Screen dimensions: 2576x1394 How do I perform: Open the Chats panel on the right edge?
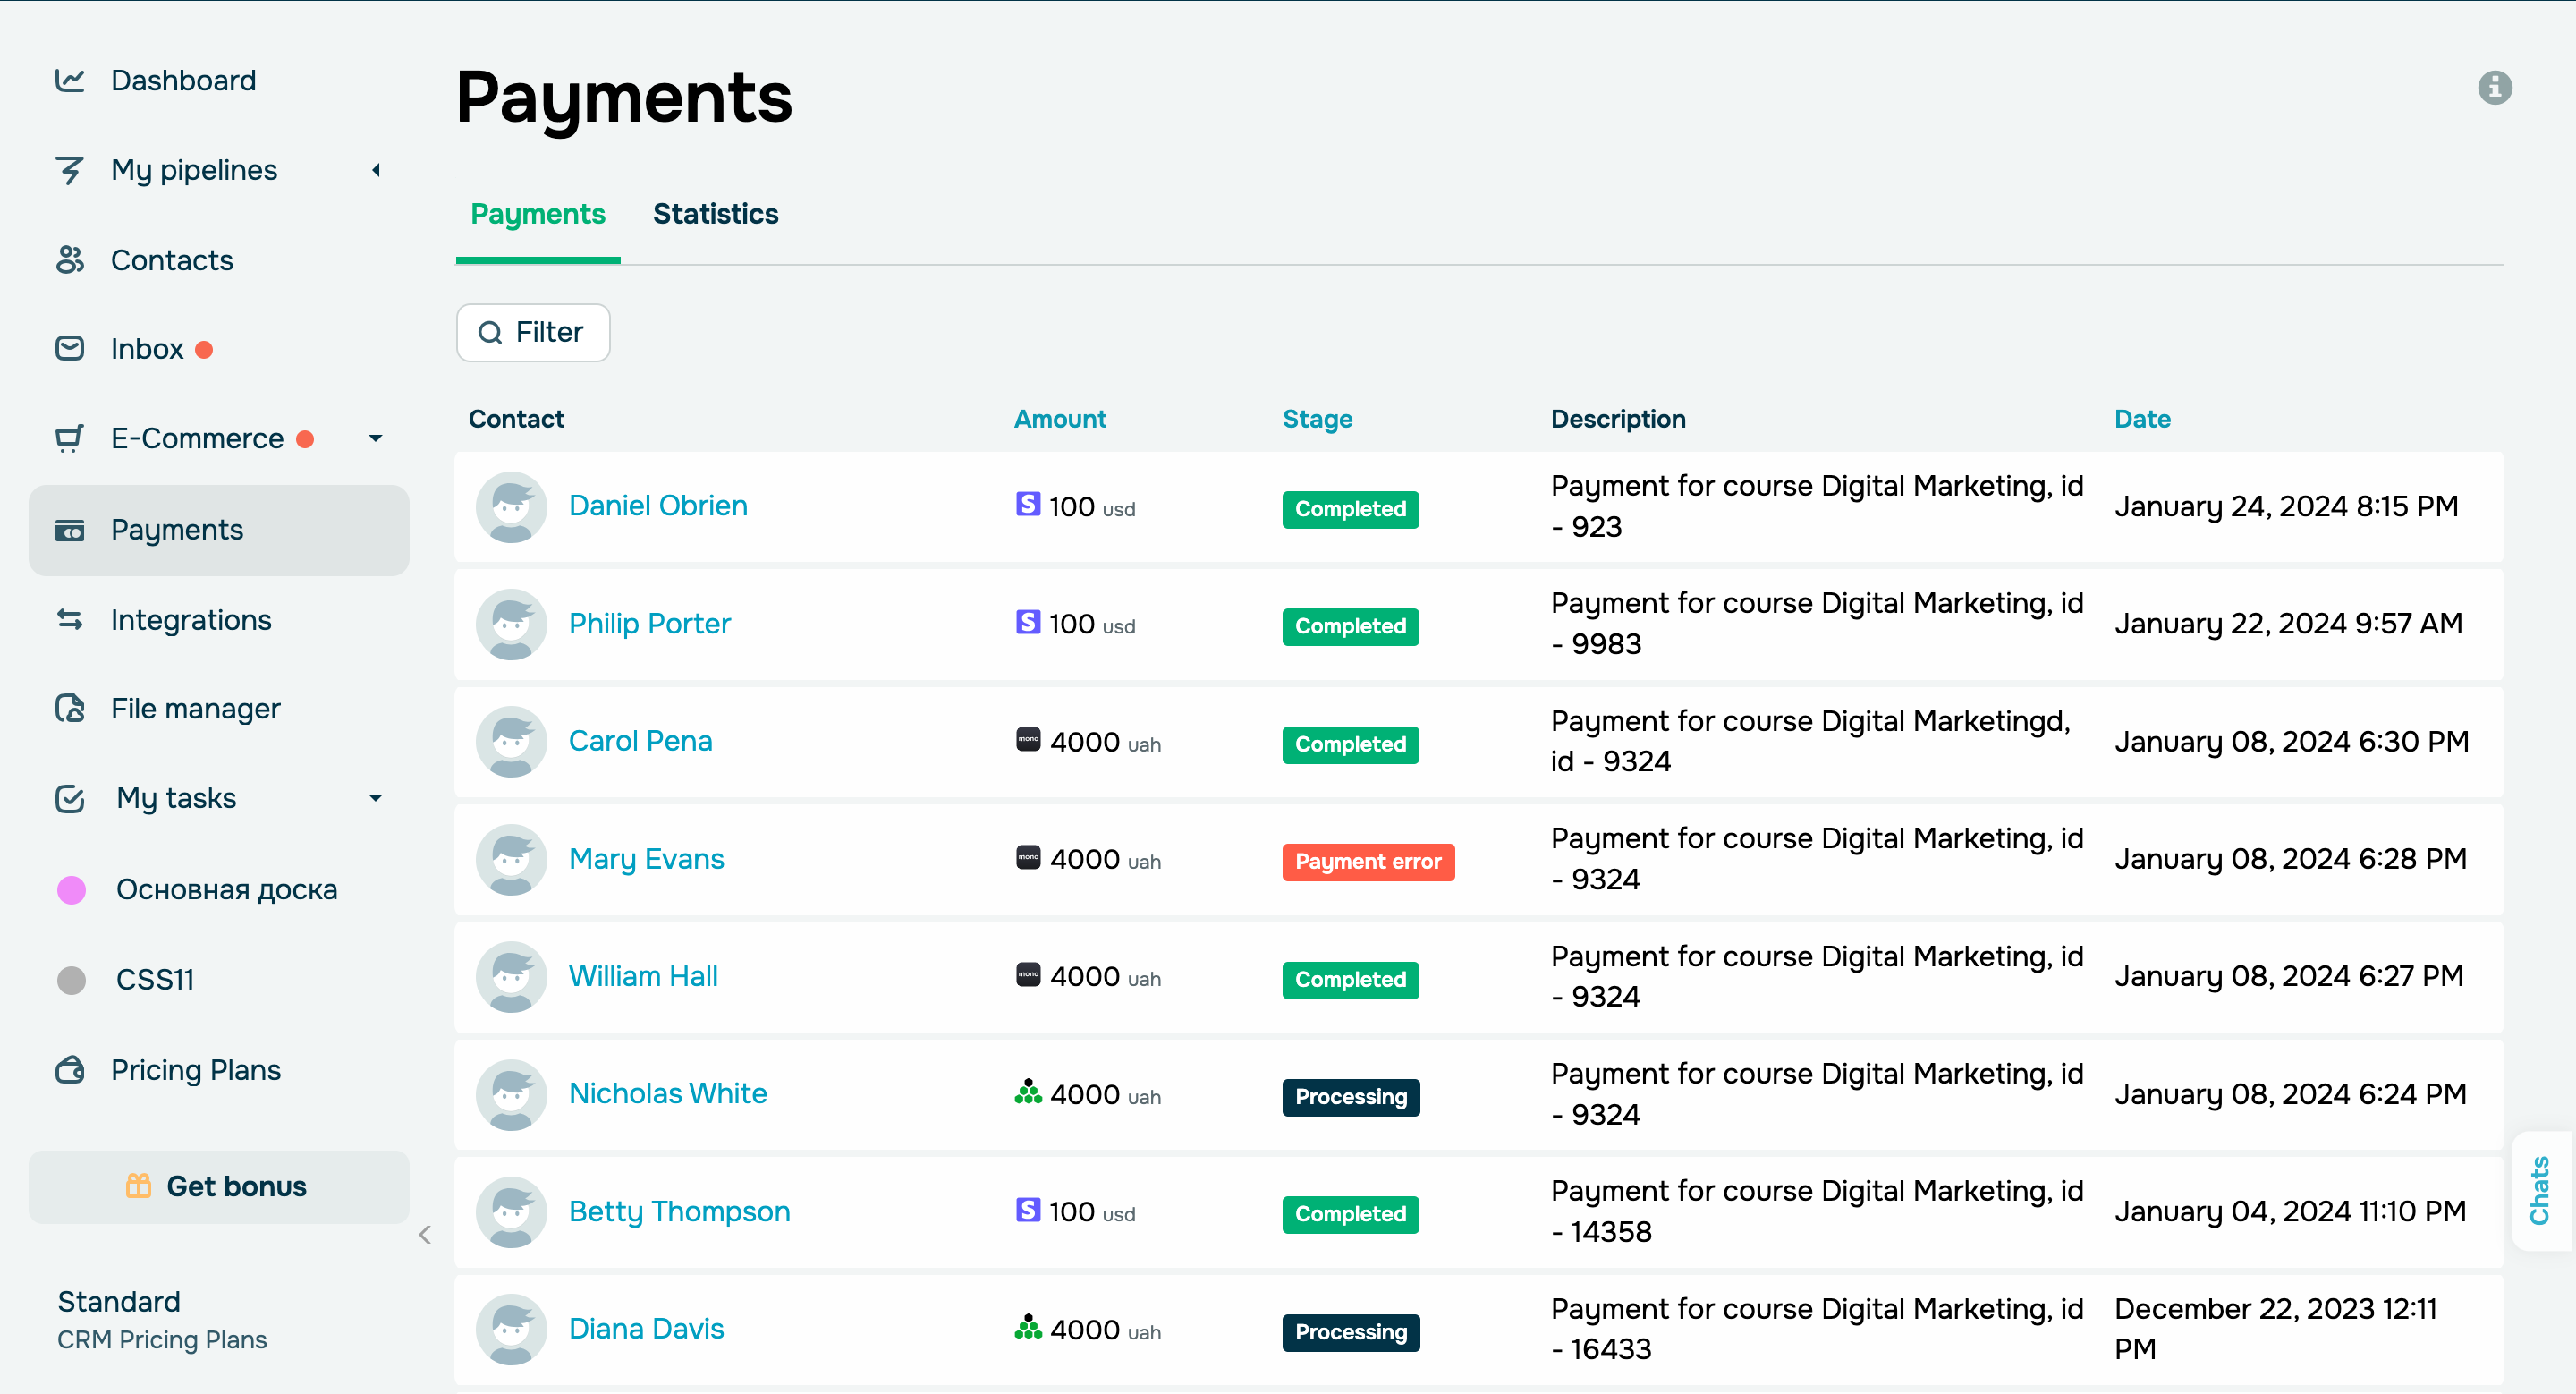[2541, 1191]
